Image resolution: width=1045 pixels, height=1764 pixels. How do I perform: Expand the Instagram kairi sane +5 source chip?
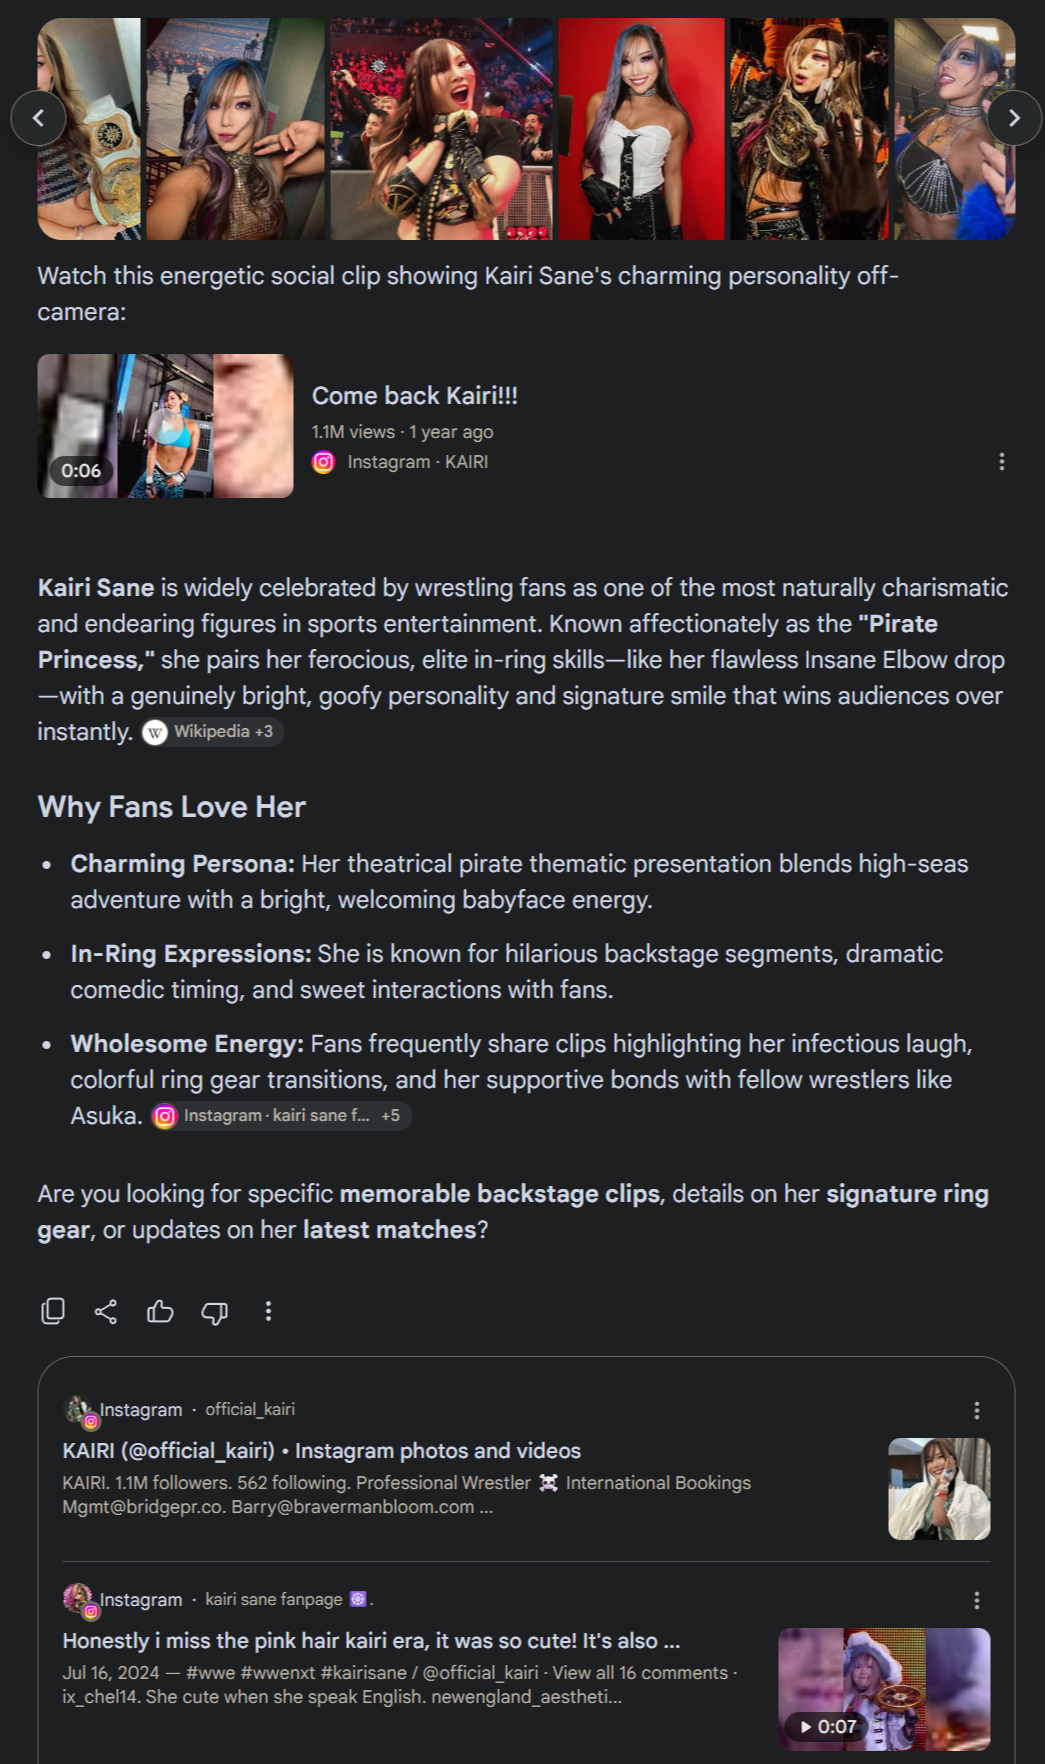coord(281,1116)
